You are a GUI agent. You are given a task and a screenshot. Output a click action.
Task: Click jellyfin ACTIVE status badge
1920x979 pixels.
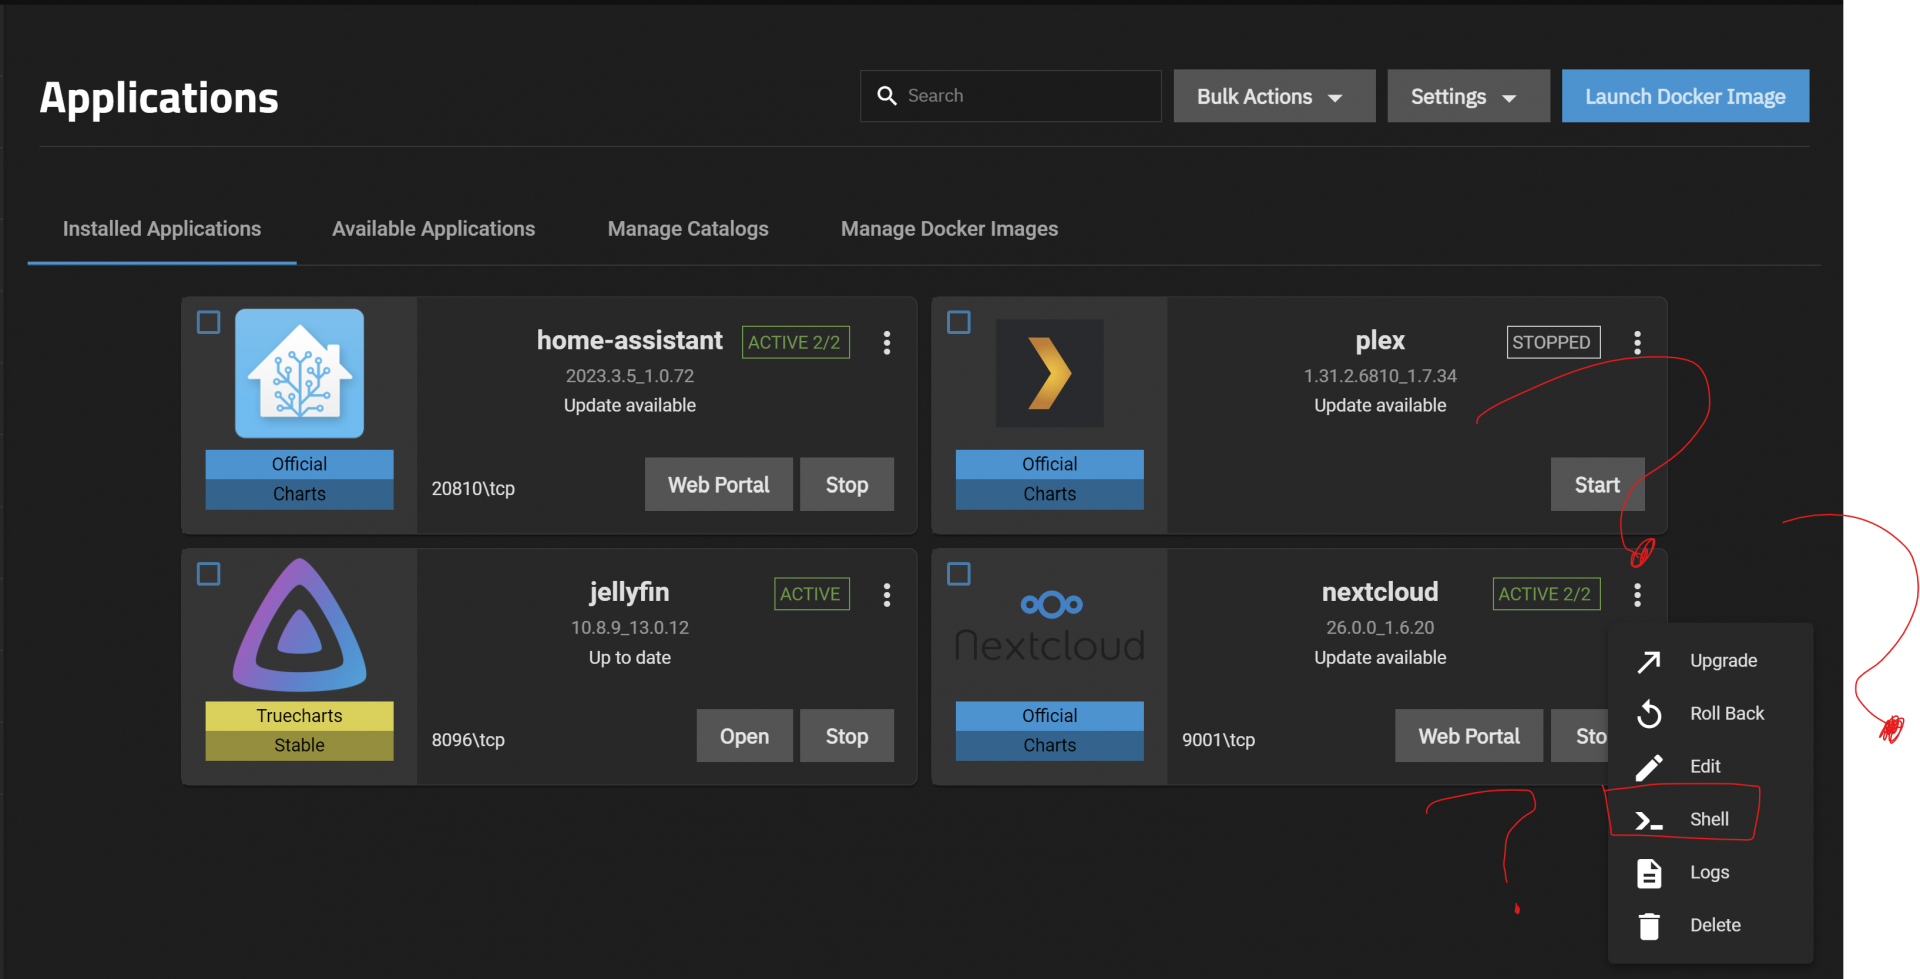click(x=811, y=595)
